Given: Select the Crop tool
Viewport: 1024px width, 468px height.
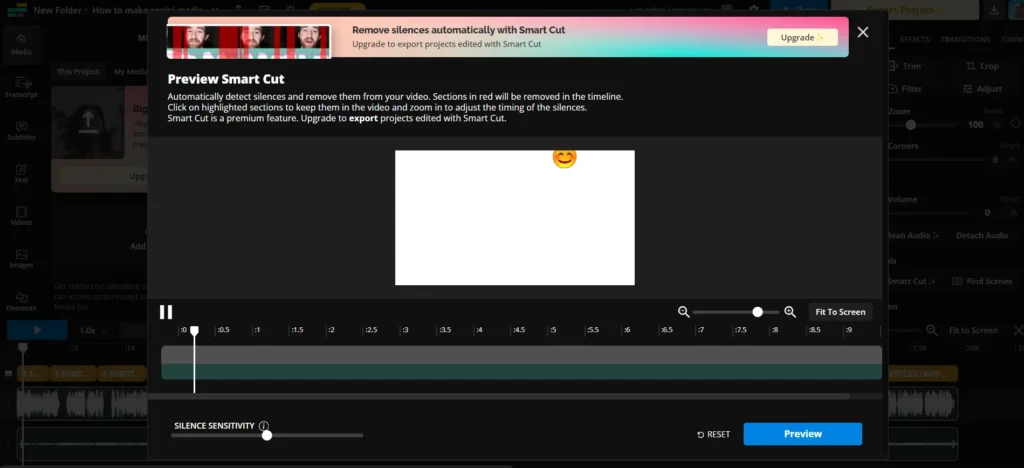Looking at the screenshot, I should (x=982, y=67).
